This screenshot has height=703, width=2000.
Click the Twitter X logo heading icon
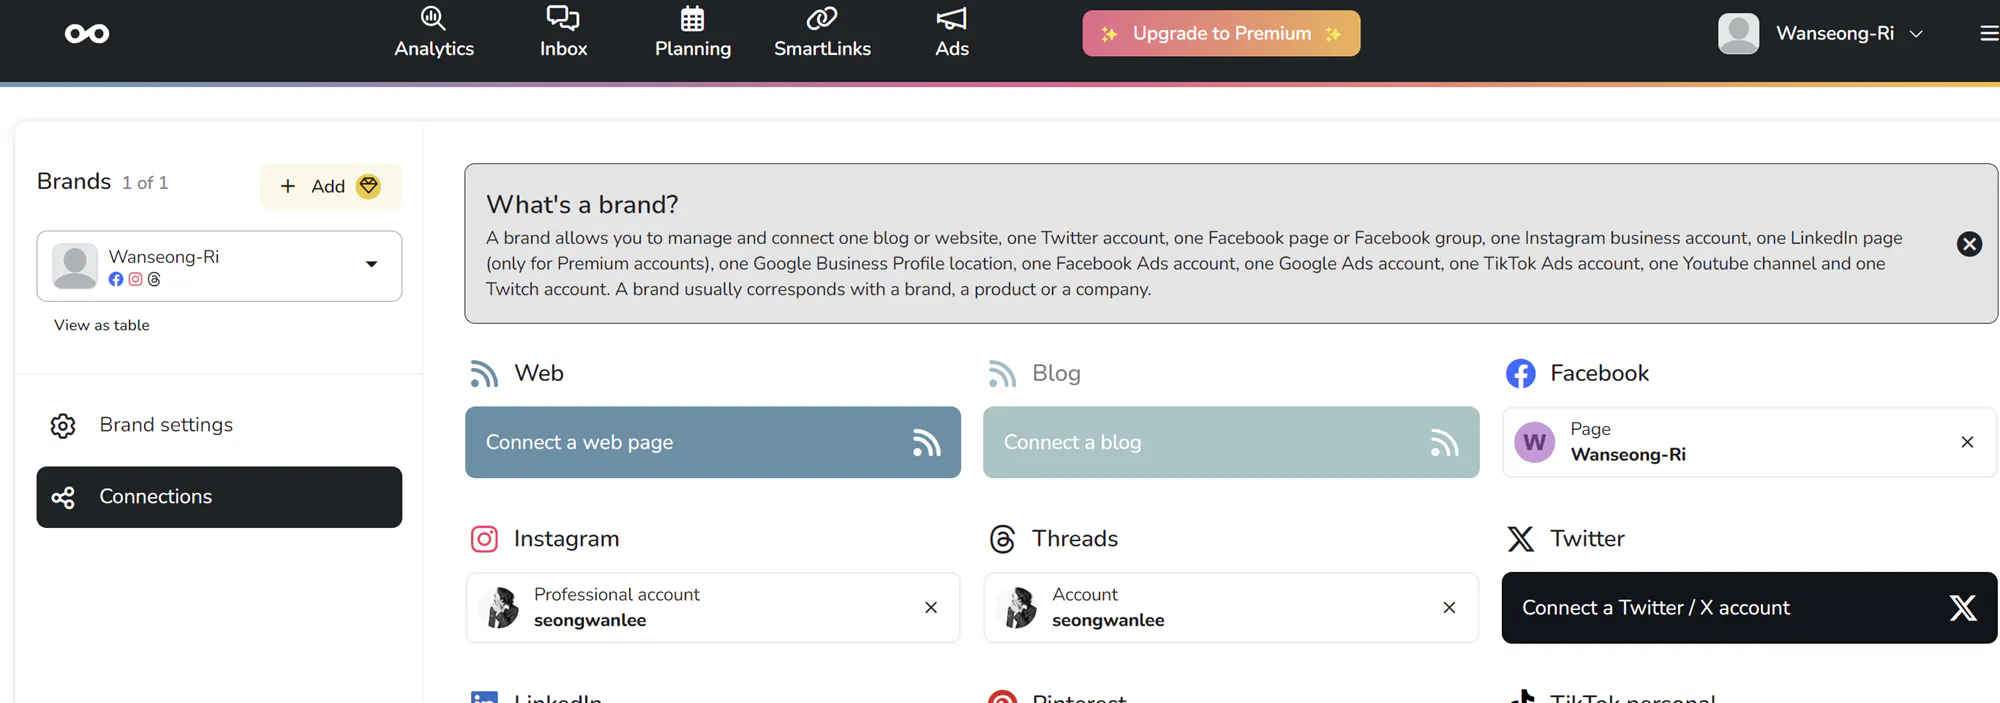pos(1520,539)
